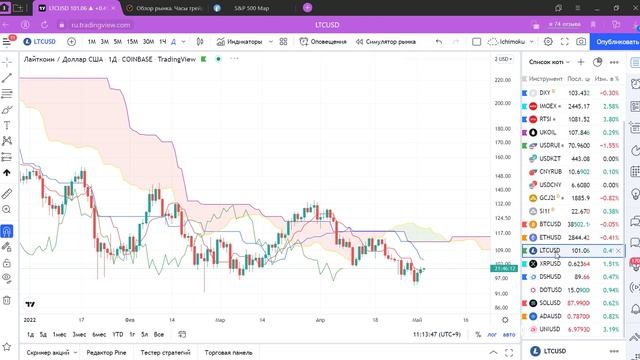Open the main hamburger menu
The width and height of the screenshot is (640, 360).
pos(7,42)
